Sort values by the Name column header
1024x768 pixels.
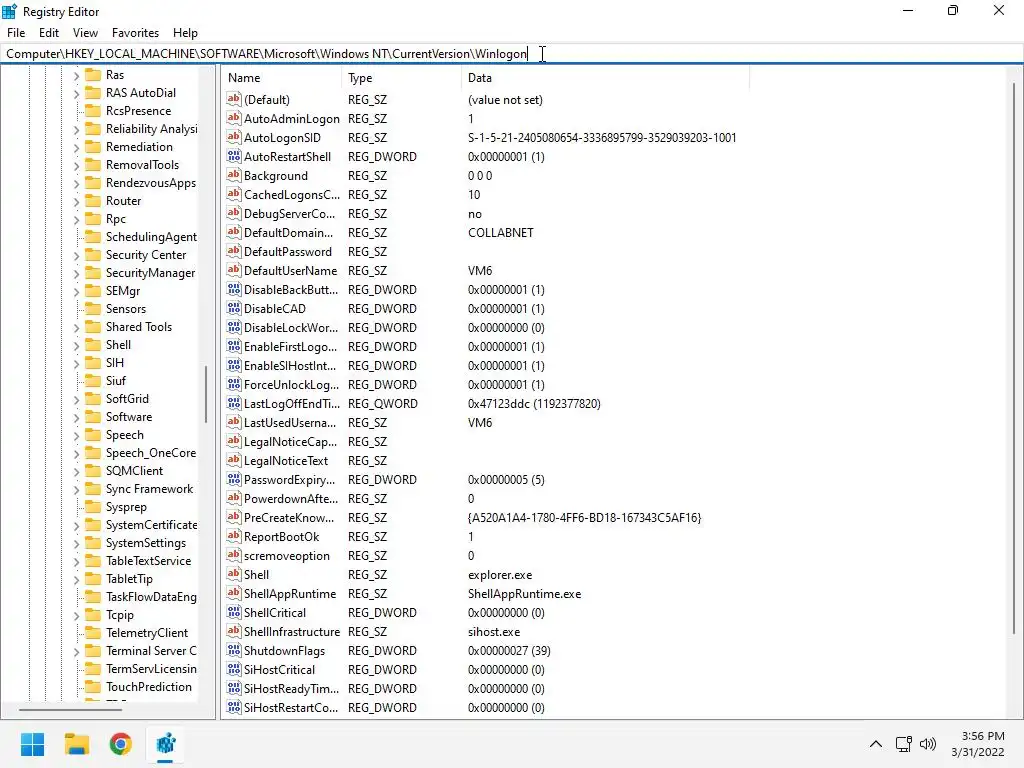point(281,78)
